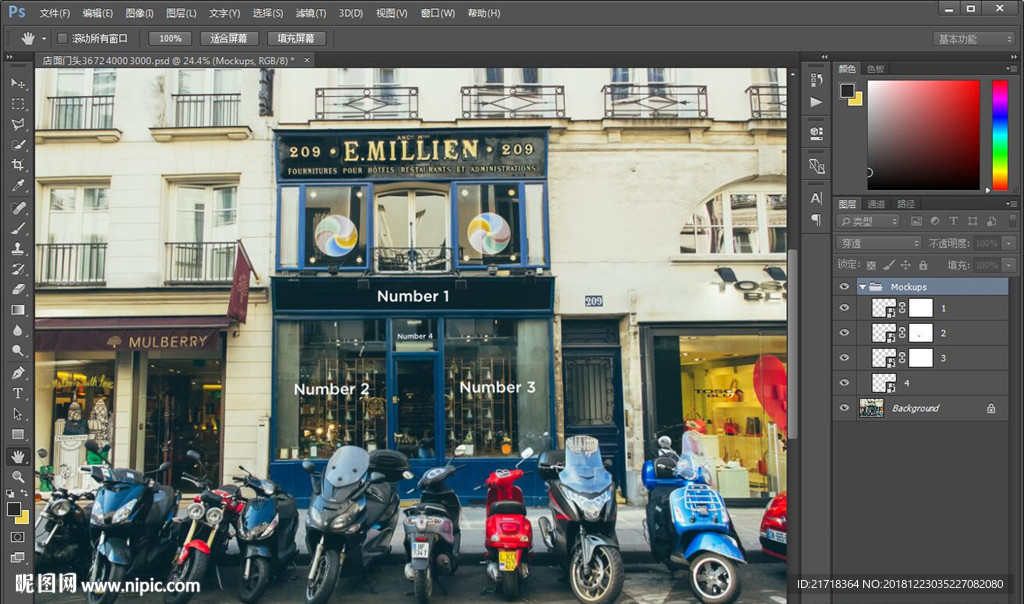1024x604 pixels.
Task: Toggle Quick Mask mode
Action: pyautogui.click(x=18, y=537)
